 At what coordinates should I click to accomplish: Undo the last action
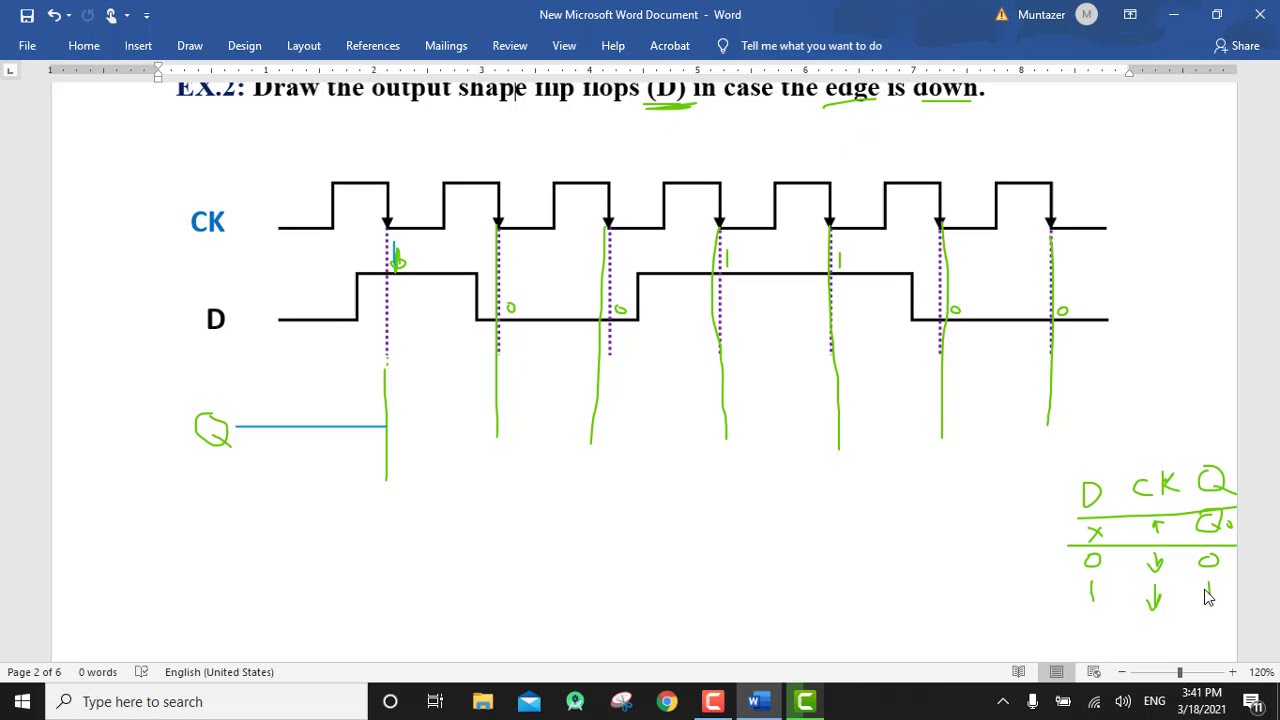tap(53, 15)
